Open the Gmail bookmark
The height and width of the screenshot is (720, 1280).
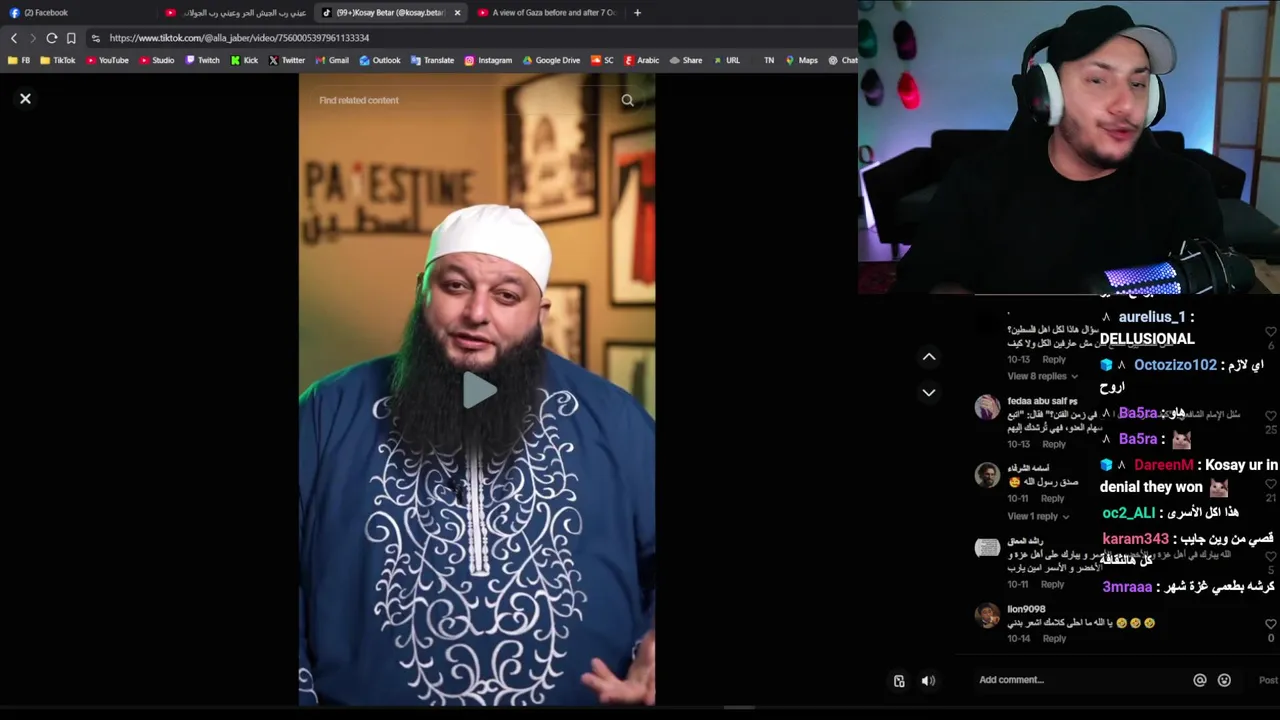click(332, 60)
